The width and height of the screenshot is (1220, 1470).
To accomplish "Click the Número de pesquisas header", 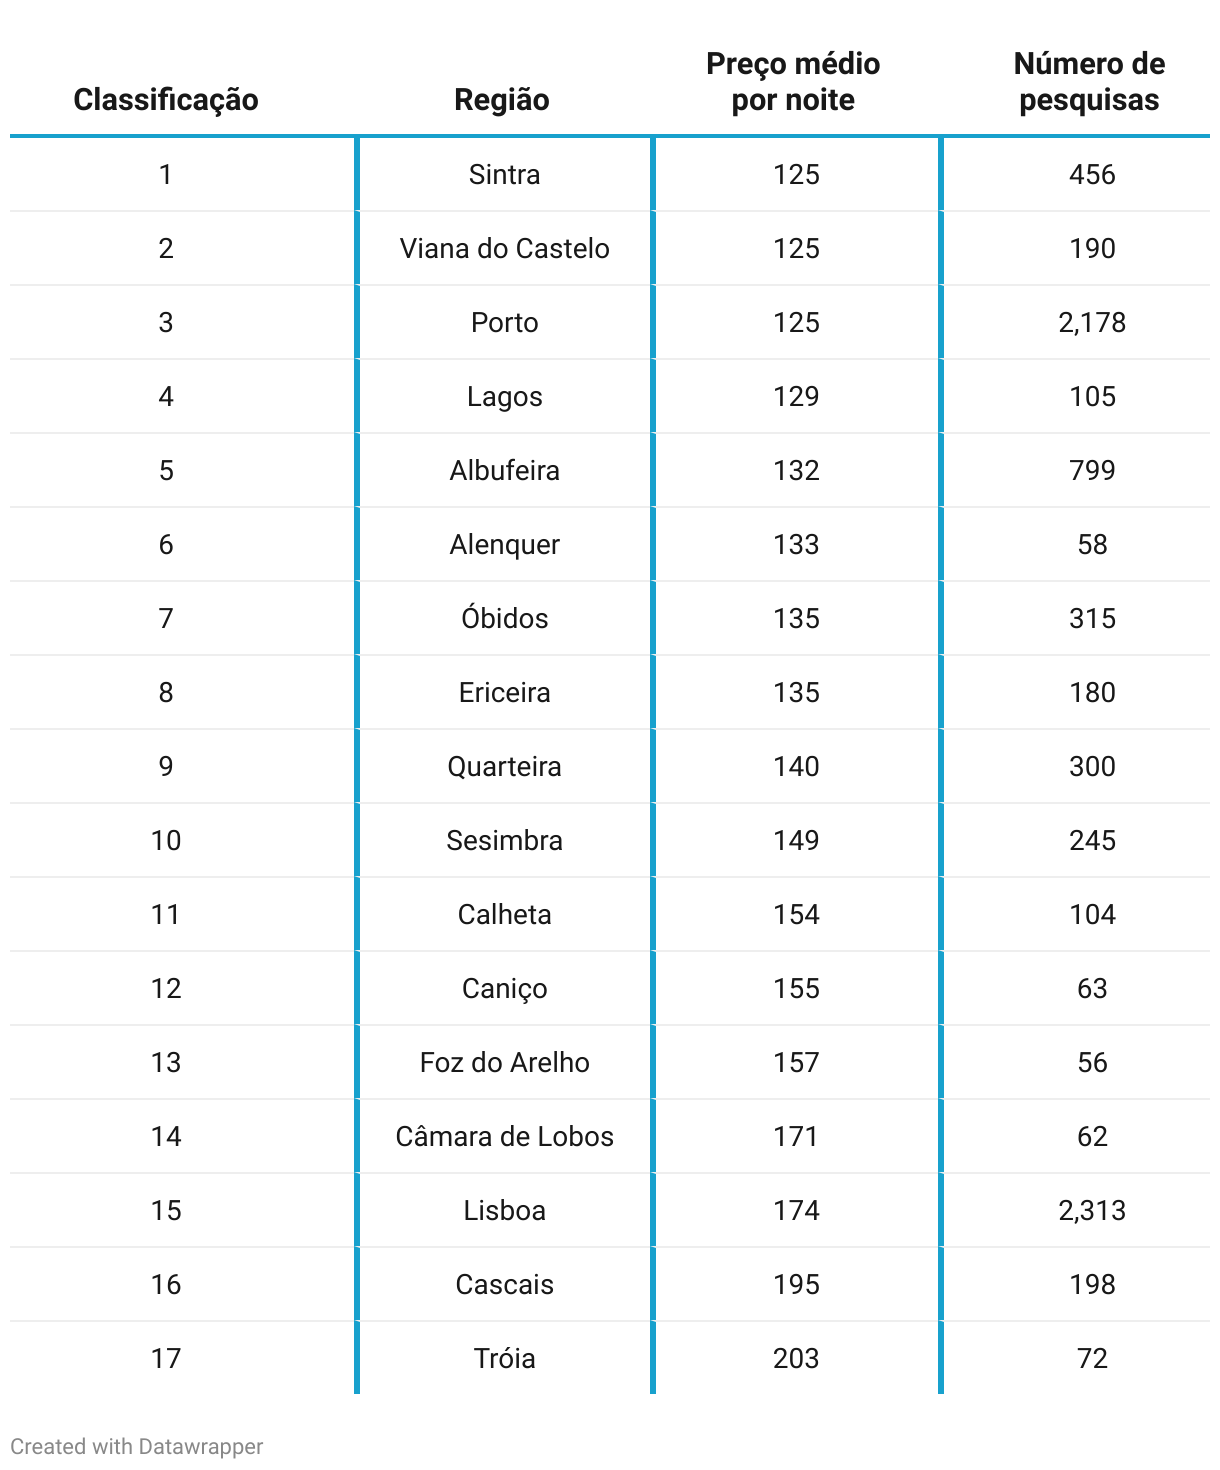I will (x=1089, y=82).
